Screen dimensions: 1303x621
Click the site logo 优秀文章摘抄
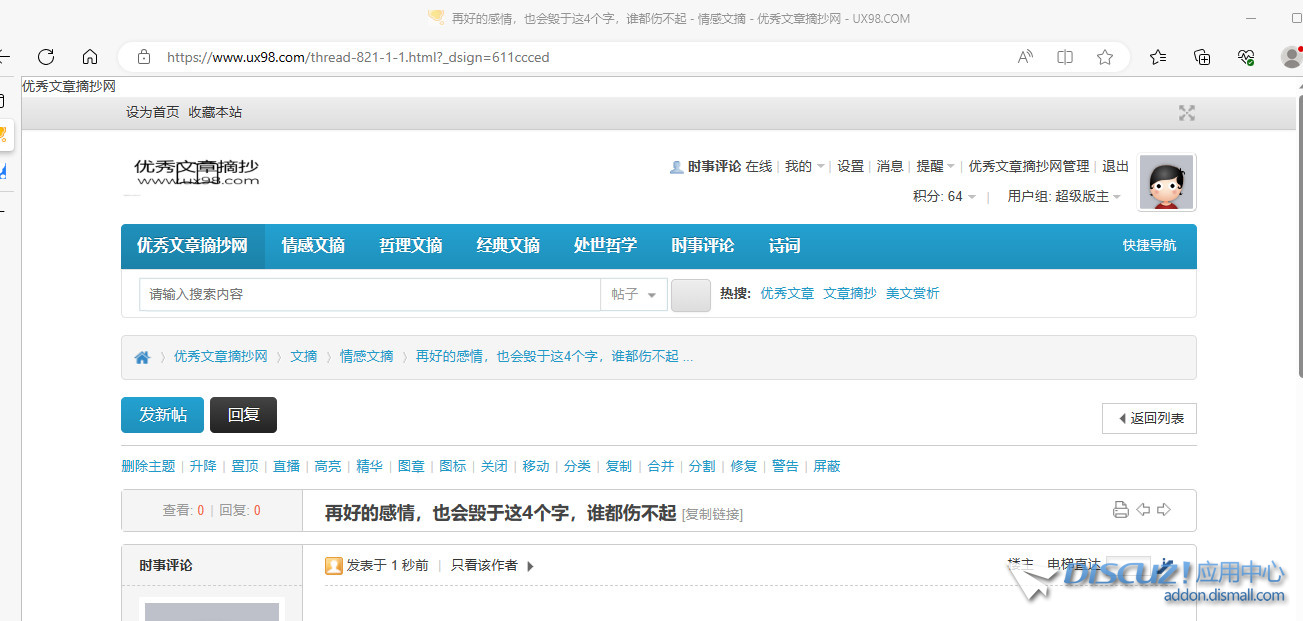click(194, 173)
